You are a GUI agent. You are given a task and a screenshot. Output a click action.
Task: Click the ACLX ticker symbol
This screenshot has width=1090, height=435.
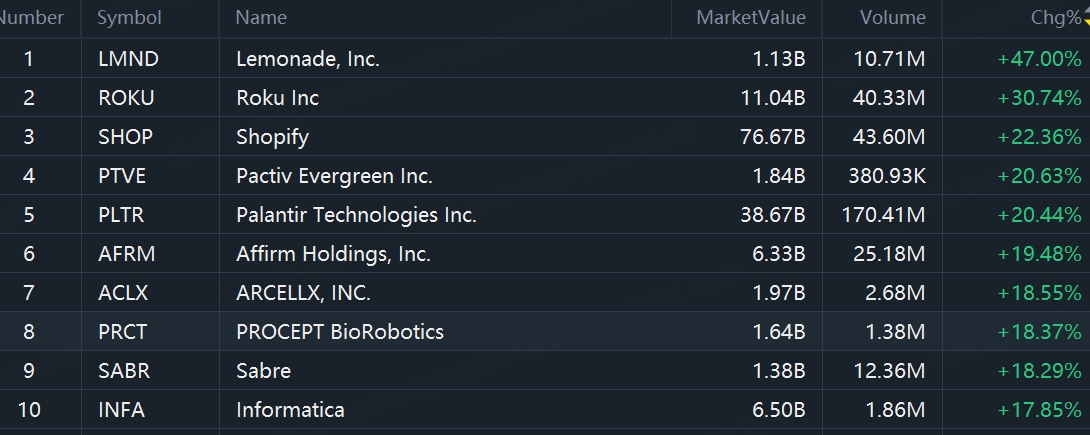[124, 293]
